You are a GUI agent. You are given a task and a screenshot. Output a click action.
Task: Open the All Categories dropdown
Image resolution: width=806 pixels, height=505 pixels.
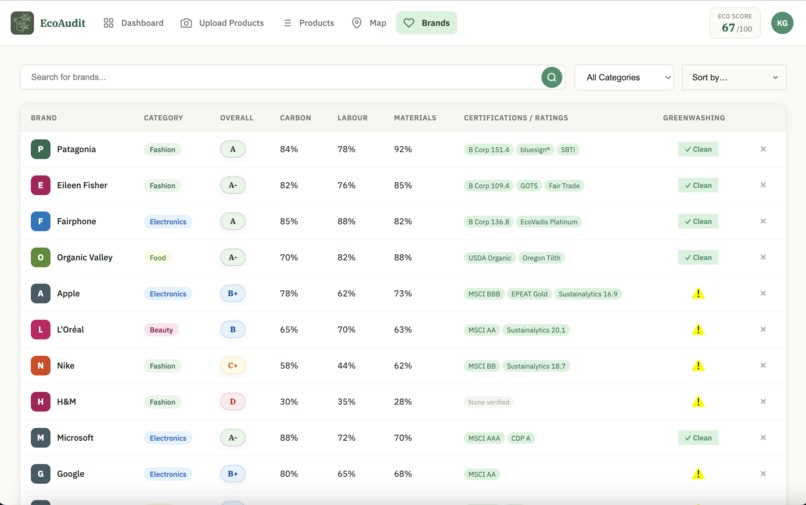pyautogui.click(x=624, y=77)
